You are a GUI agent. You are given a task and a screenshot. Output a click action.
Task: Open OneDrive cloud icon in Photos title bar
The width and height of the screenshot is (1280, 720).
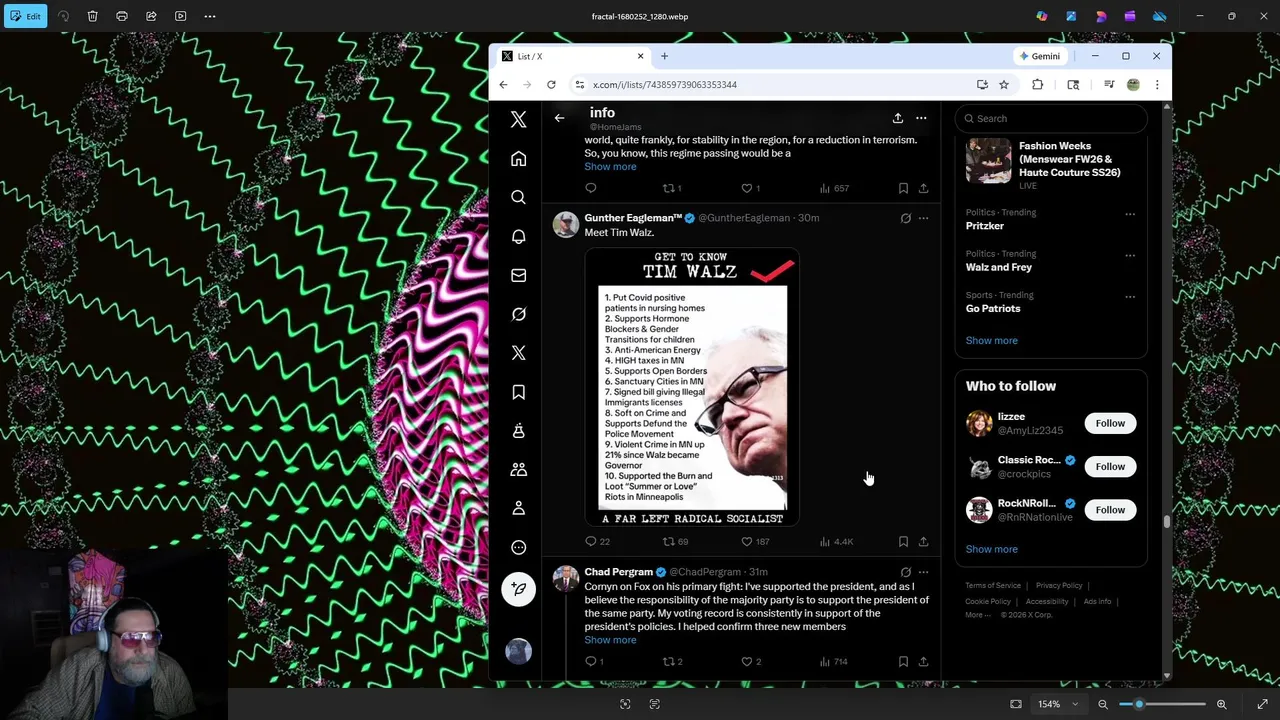(x=1160, y=16)
